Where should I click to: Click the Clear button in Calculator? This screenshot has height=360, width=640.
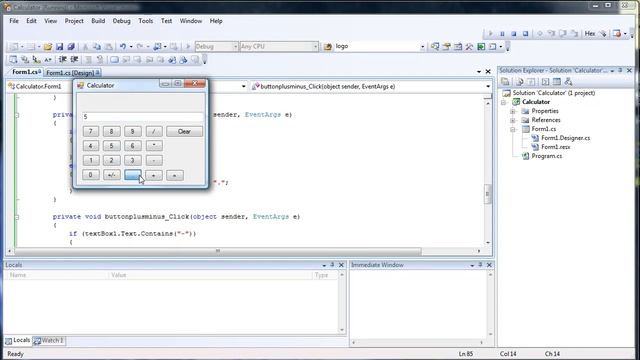(184, 131)
